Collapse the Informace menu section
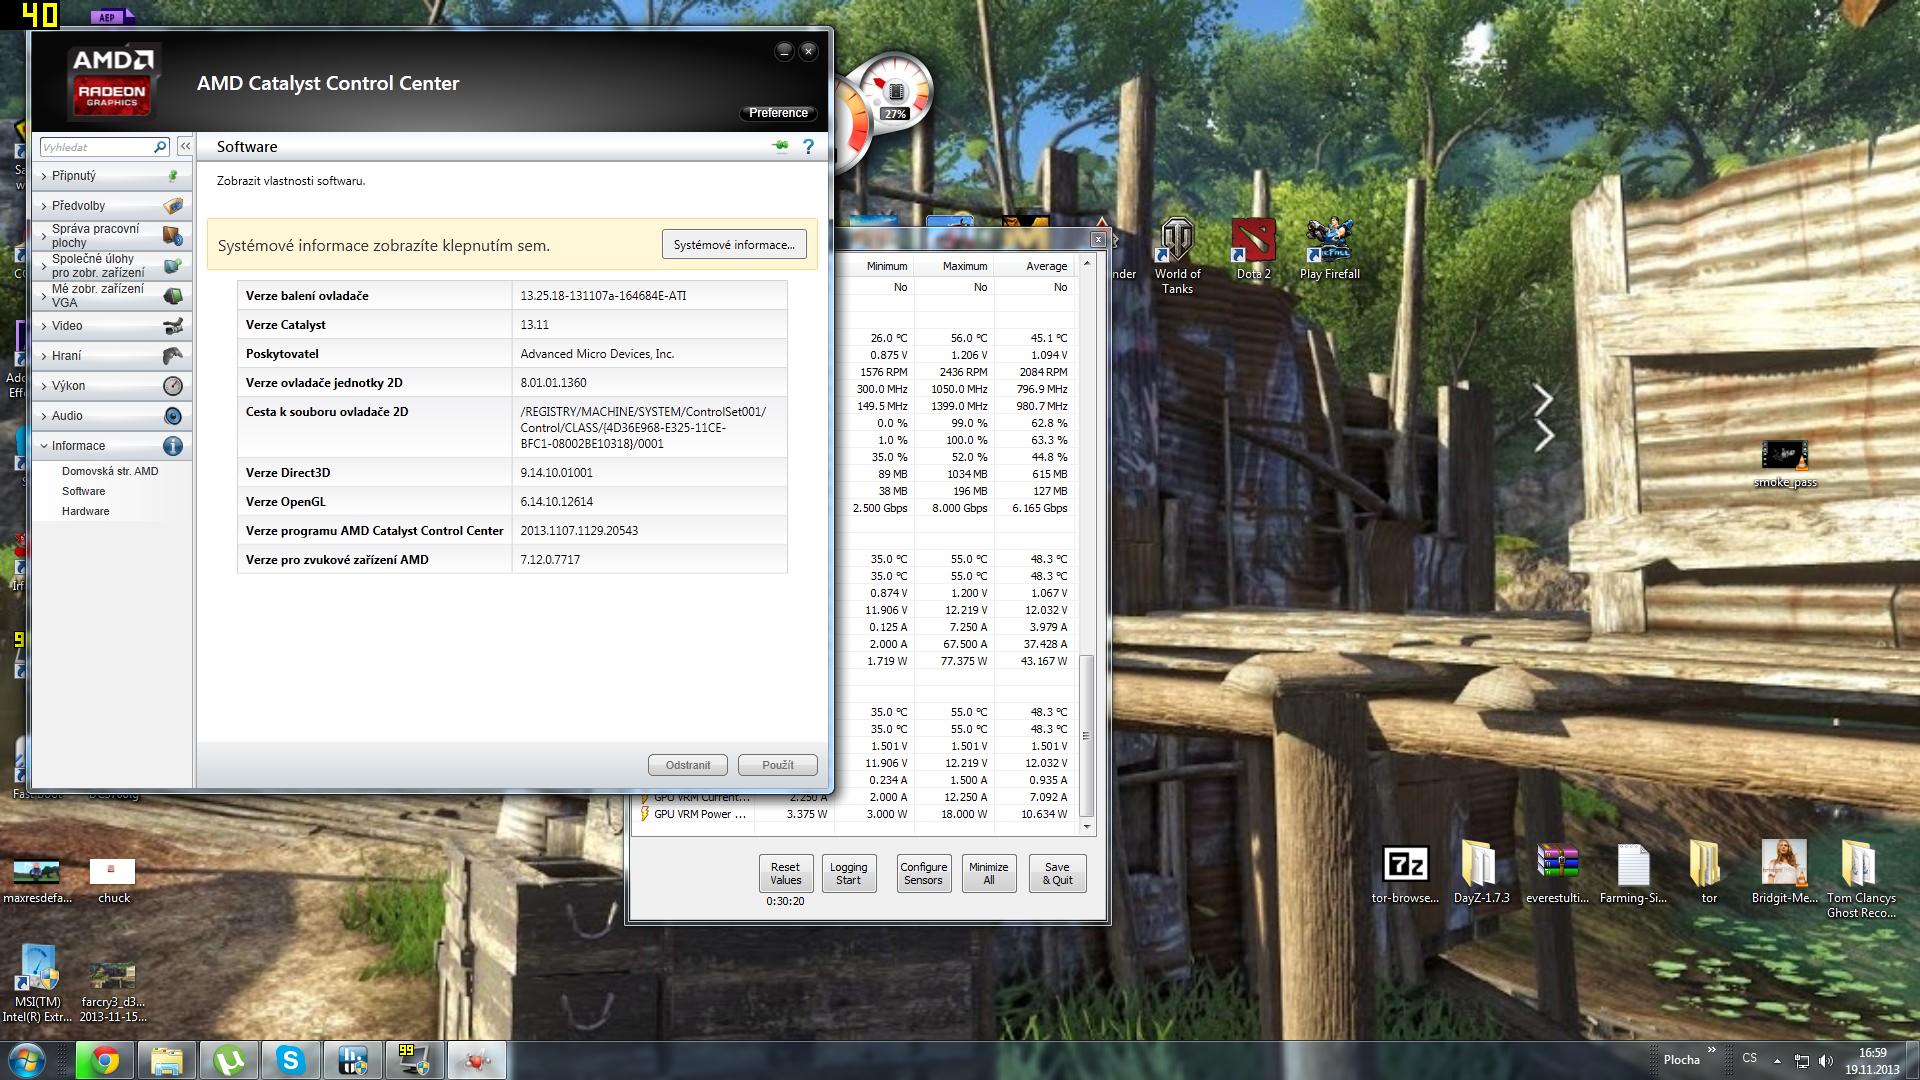This screenshot has height=1080, width=1920. [112, 446]
